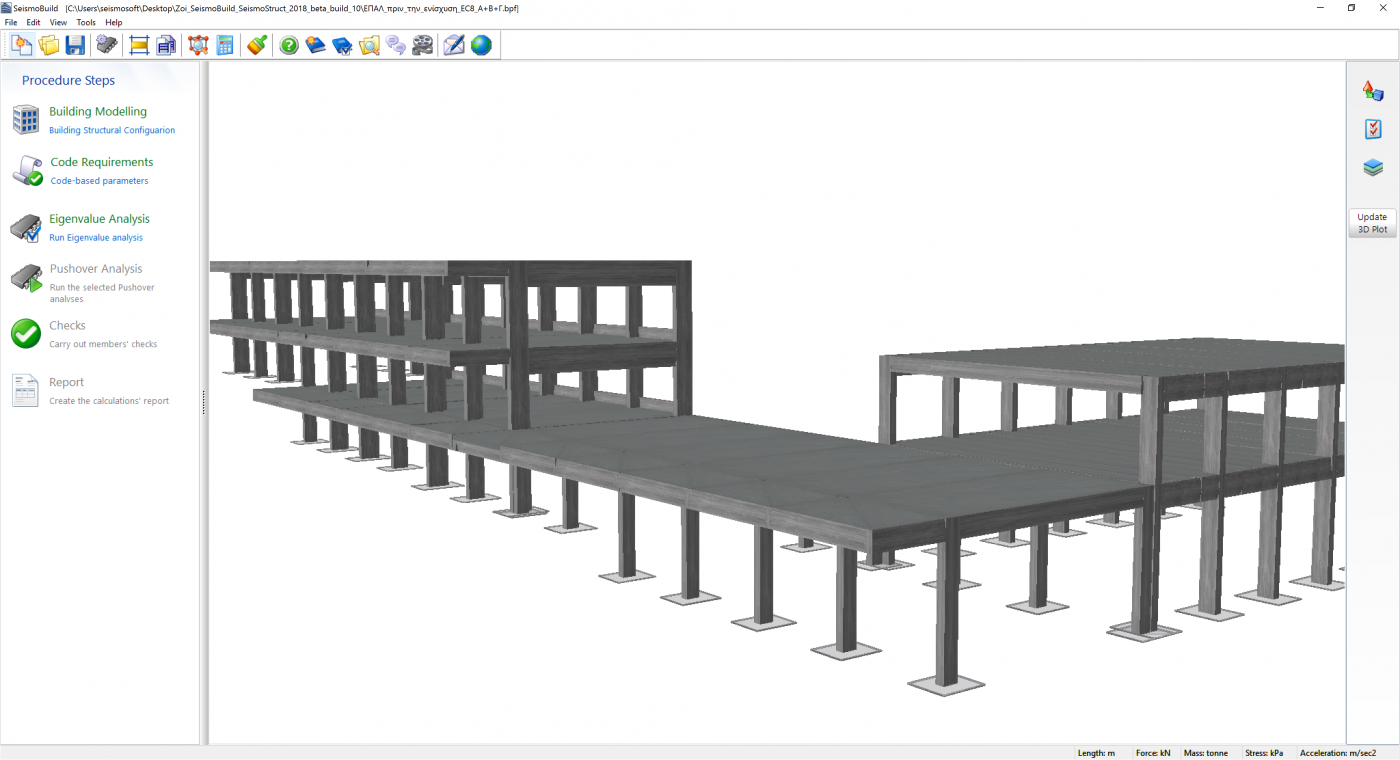Viewport: 1400px width, 760px height.
Task: Open the checklist icon in right panel
Action: click(x=1373, y=129)
